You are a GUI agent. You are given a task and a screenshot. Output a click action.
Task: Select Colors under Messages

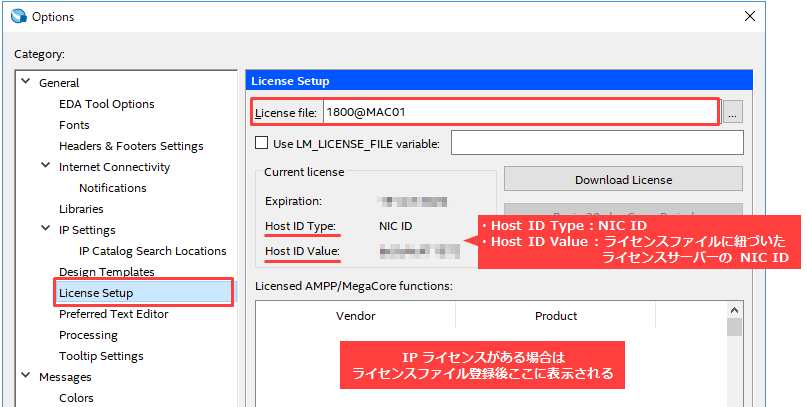click(x=76, y=398)
